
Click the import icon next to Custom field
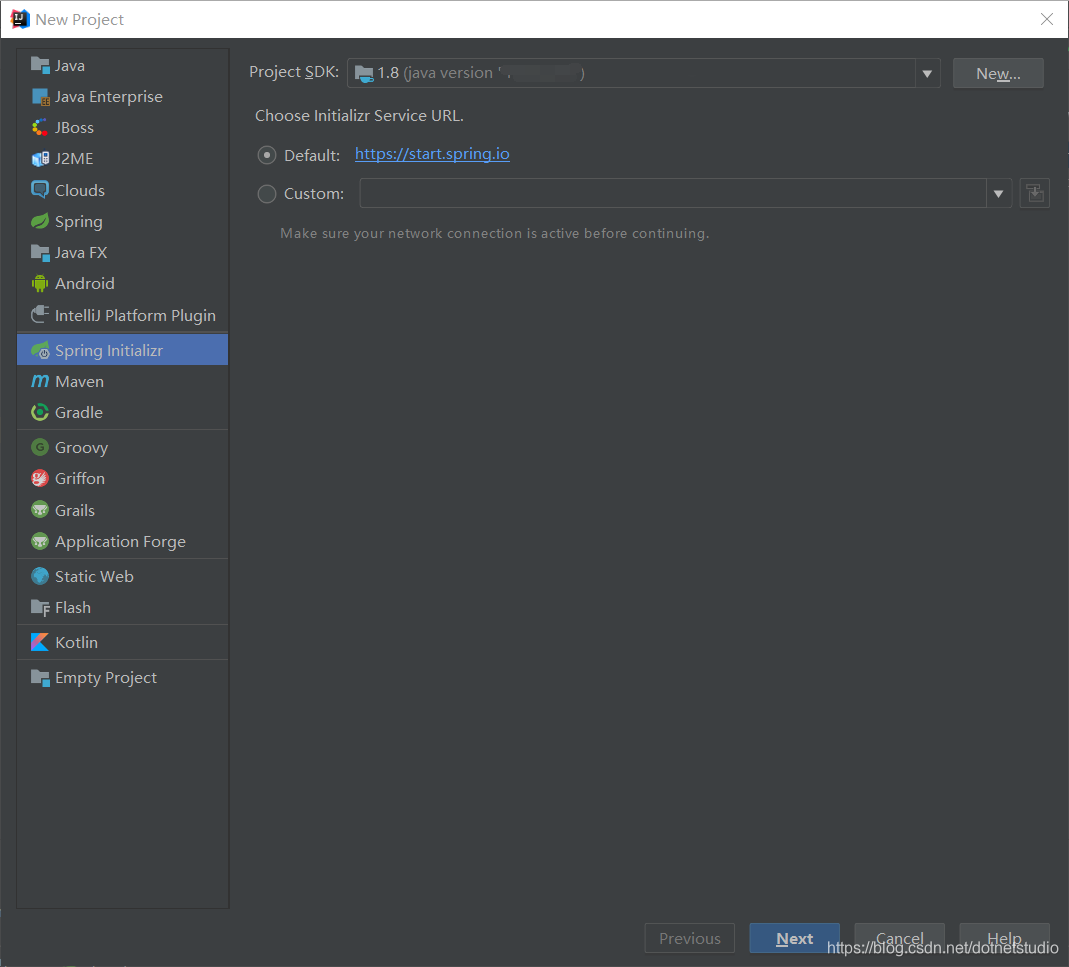[1034, 194]
